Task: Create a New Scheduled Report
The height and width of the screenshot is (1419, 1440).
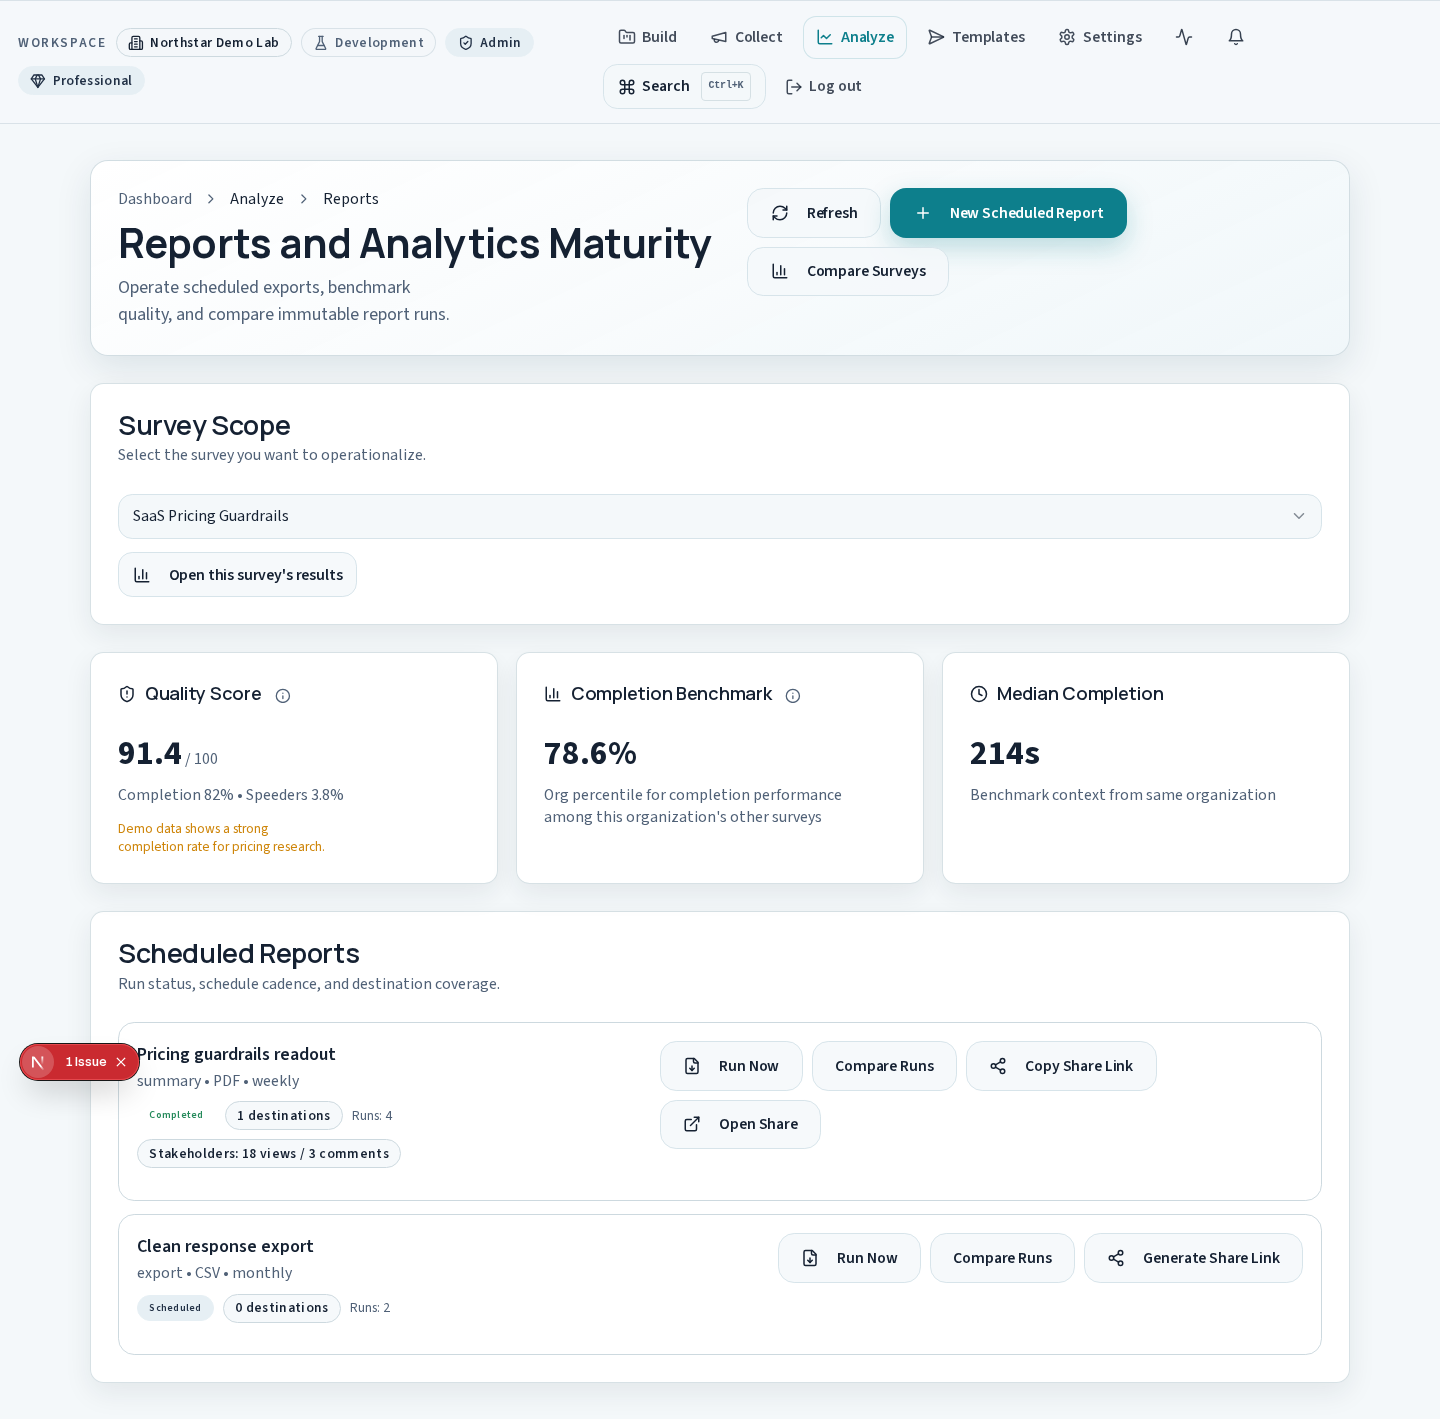Action: [1008, 213]
